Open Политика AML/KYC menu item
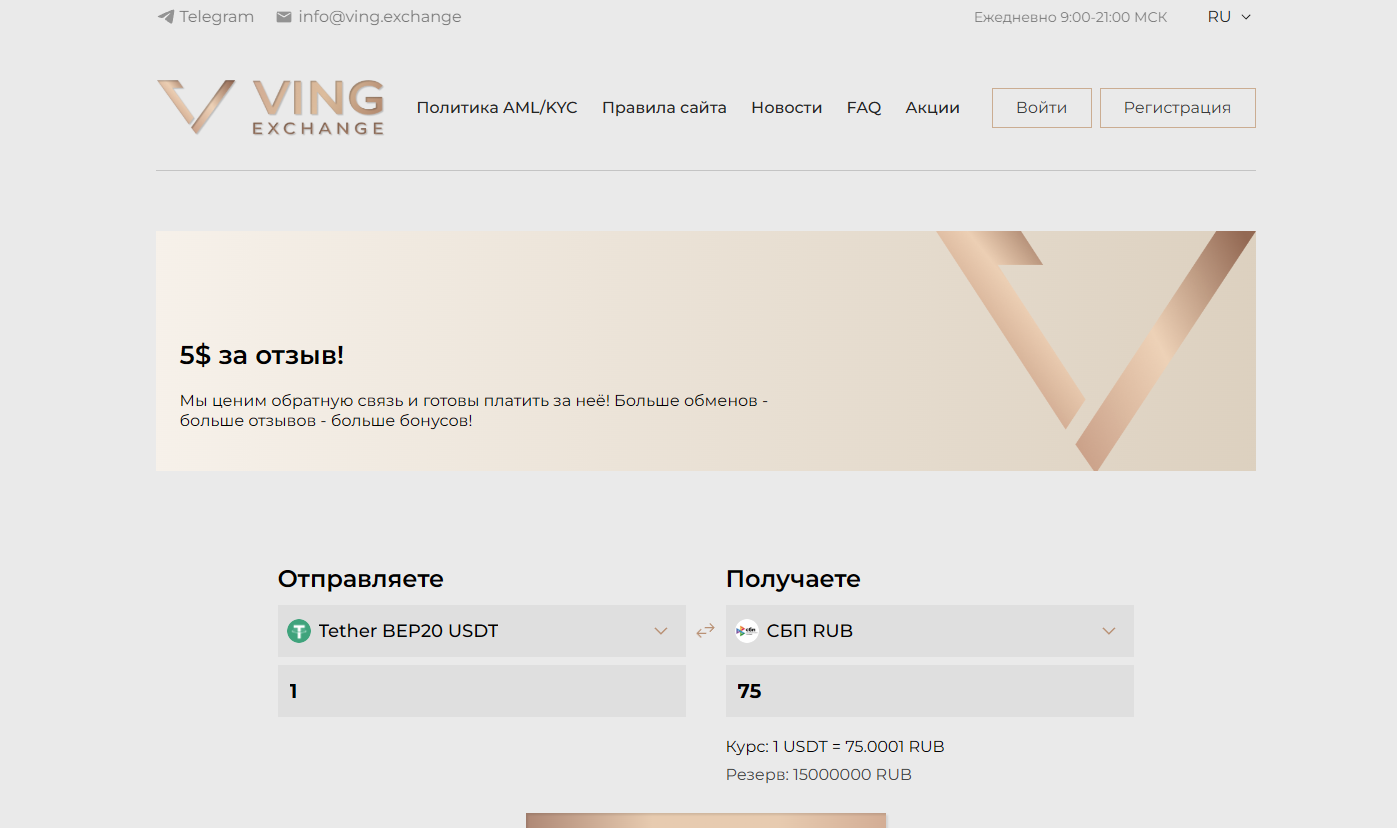Image resolution: width=1397 pixels, height=828 pixels. coord(497,108)
